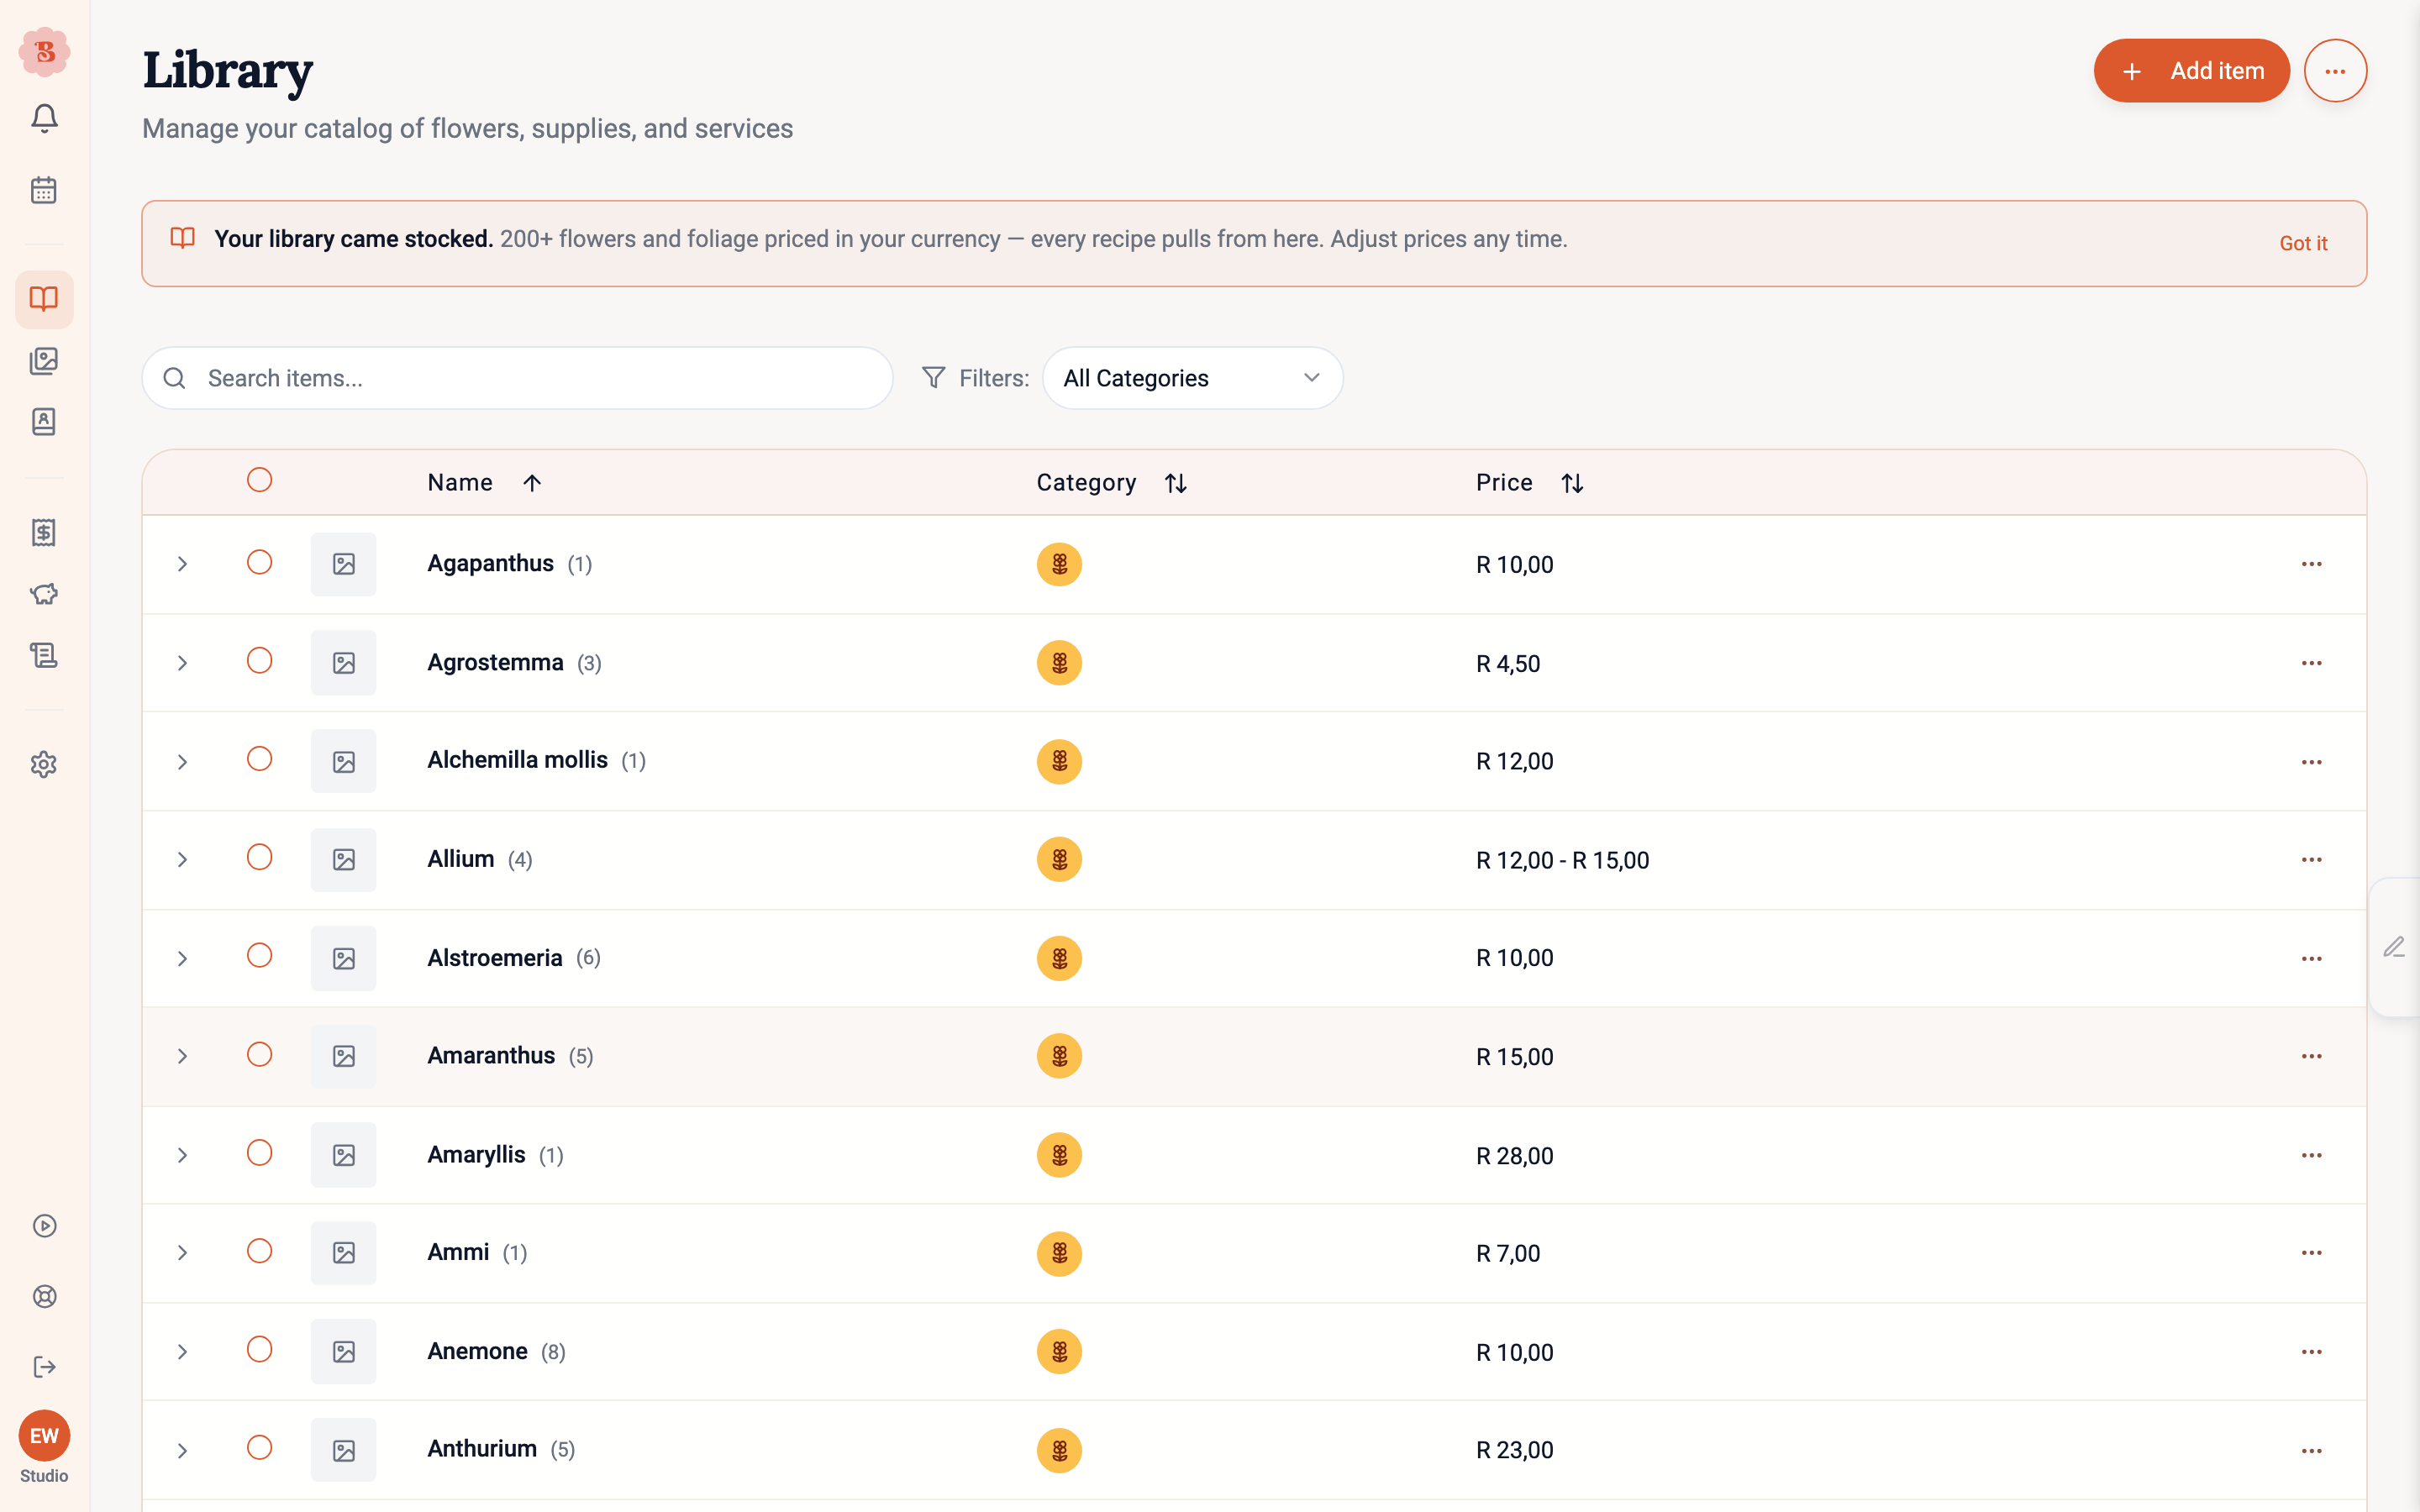Sort table by Price column

[1530, 483]
